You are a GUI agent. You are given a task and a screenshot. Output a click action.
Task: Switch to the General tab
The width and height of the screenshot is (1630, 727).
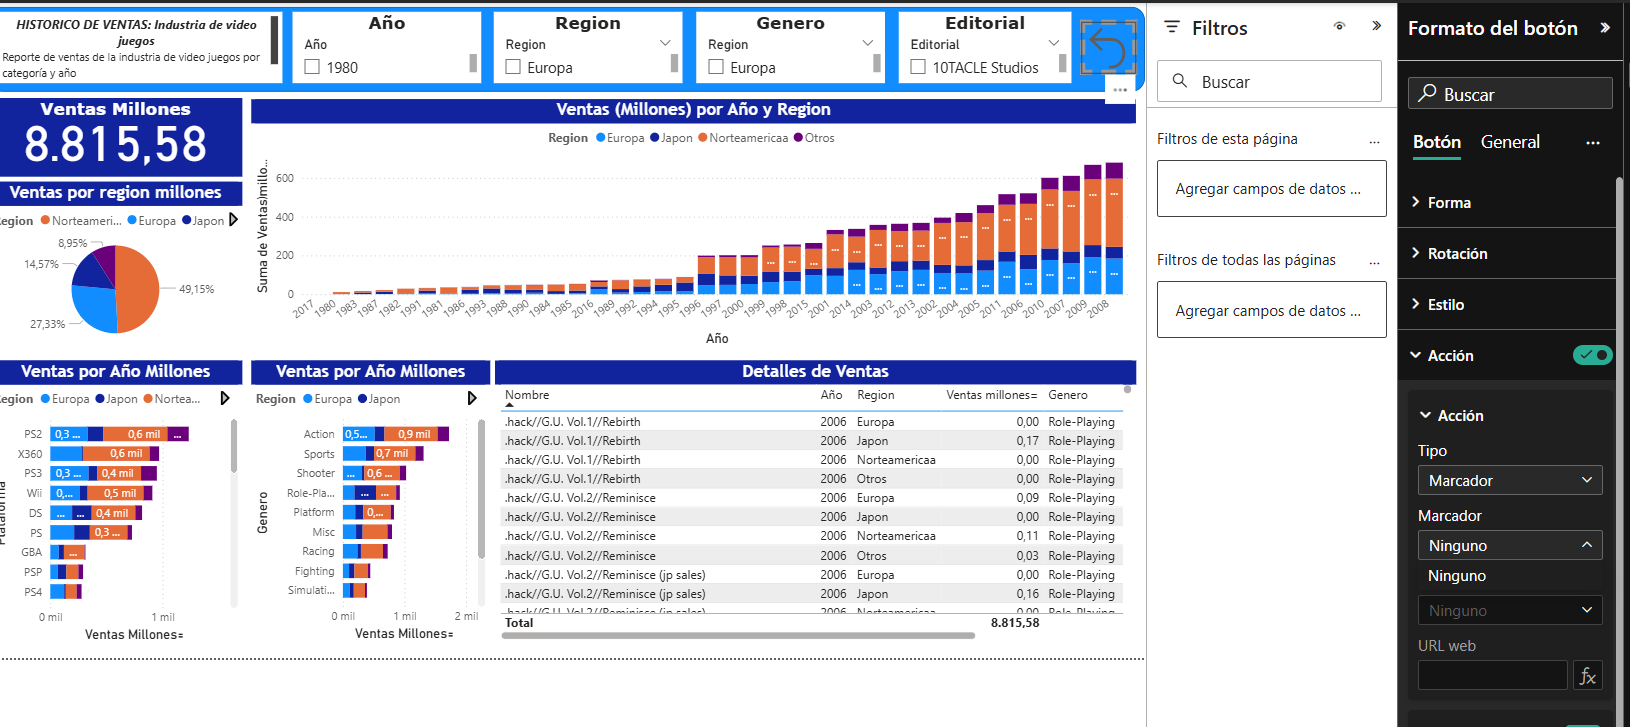(x=1509, y=142)
